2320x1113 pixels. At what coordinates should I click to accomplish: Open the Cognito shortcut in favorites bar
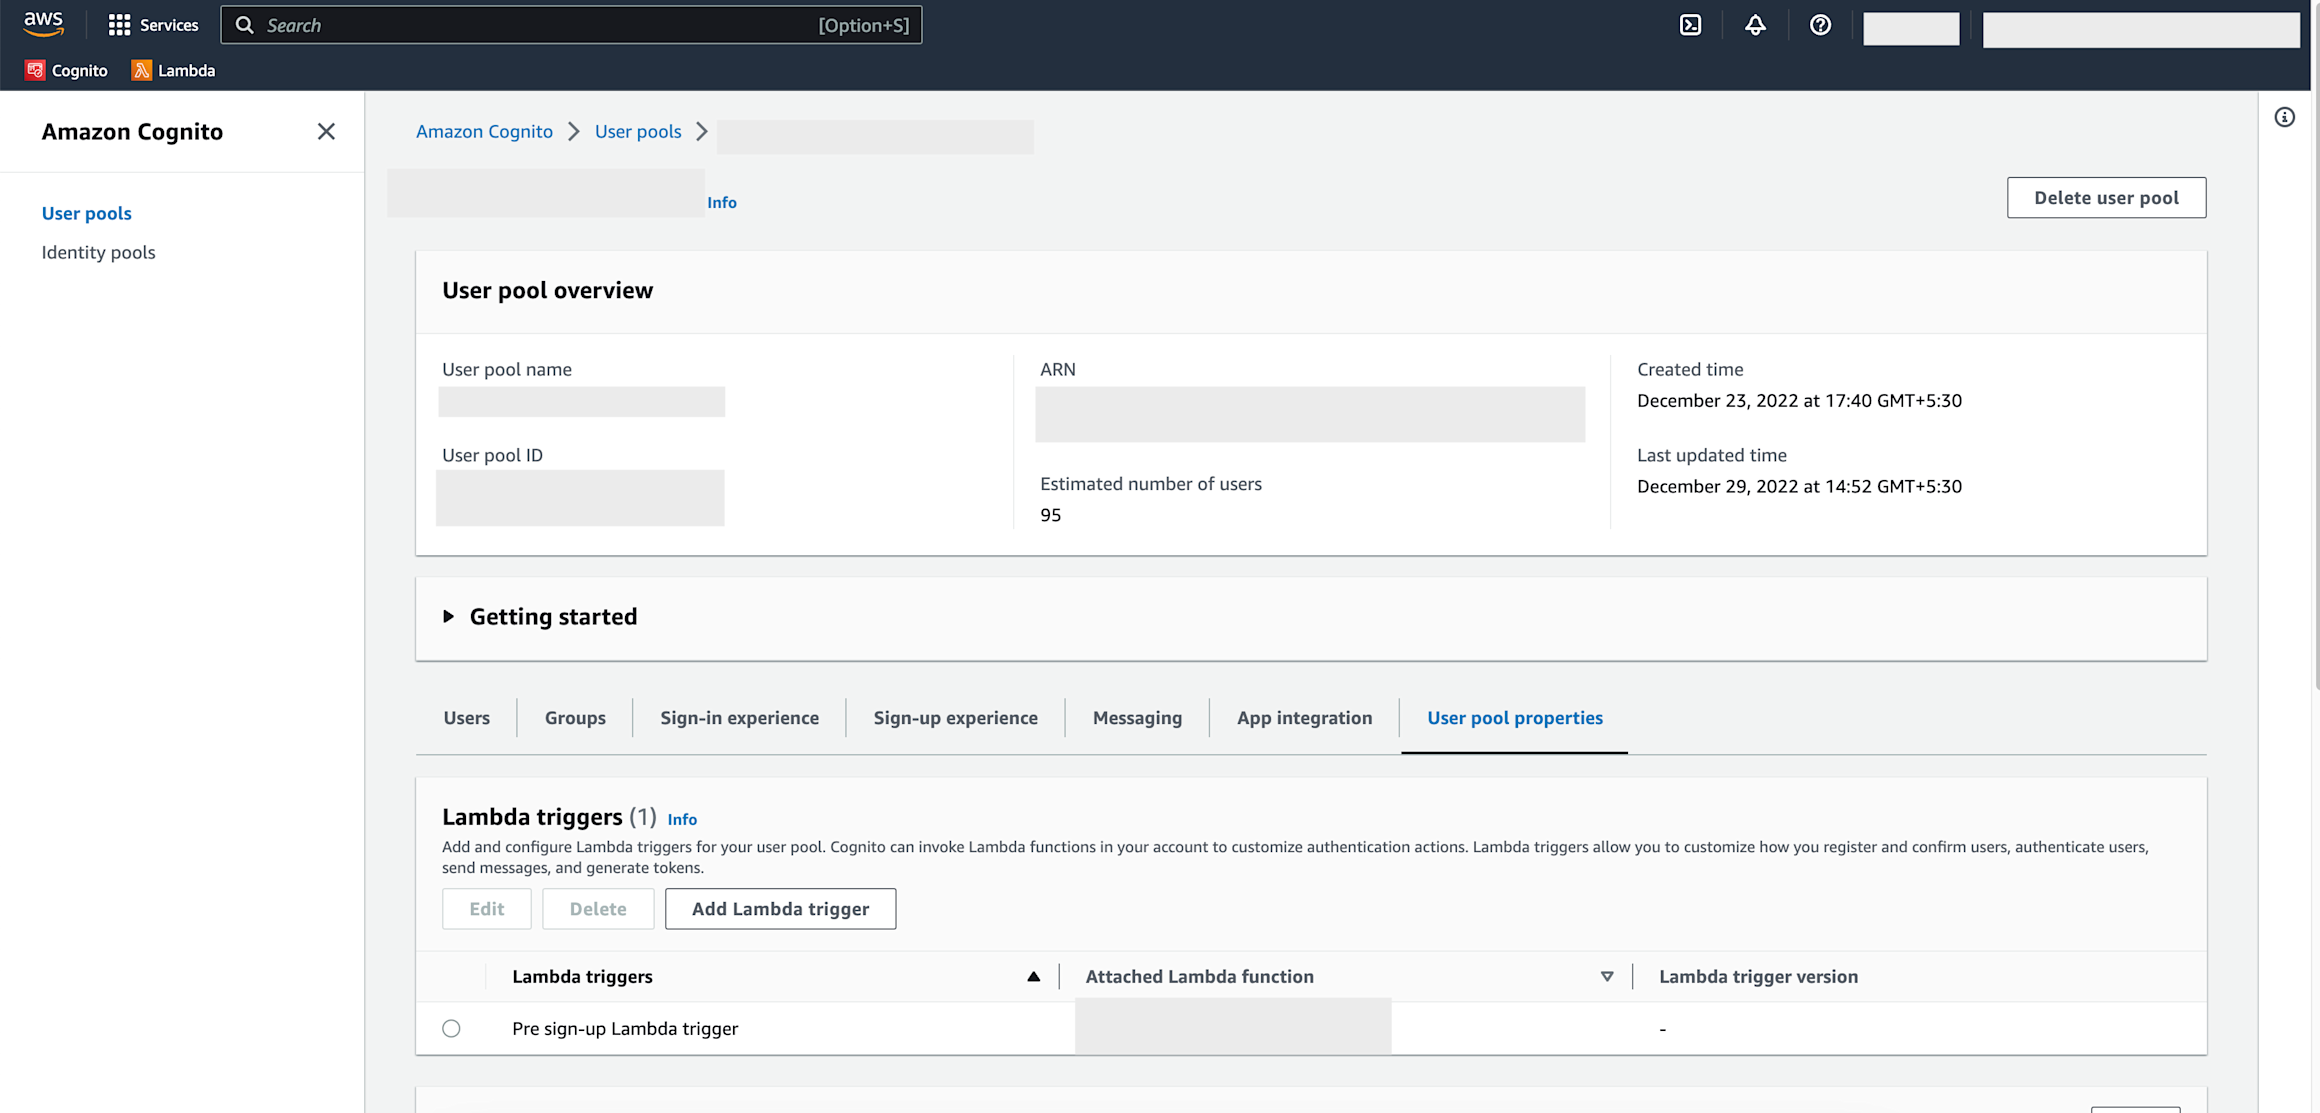pos(66,70)
